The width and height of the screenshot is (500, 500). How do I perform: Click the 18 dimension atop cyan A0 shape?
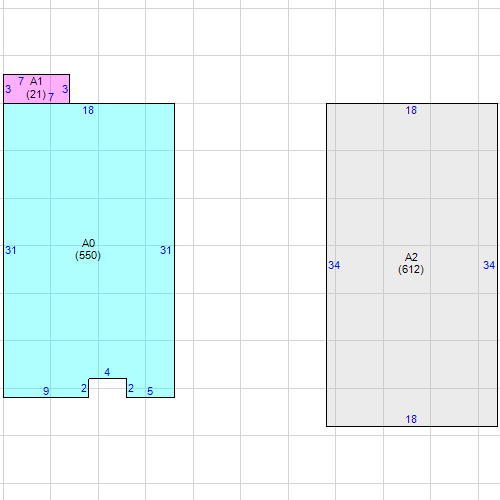tap(88, 110)
